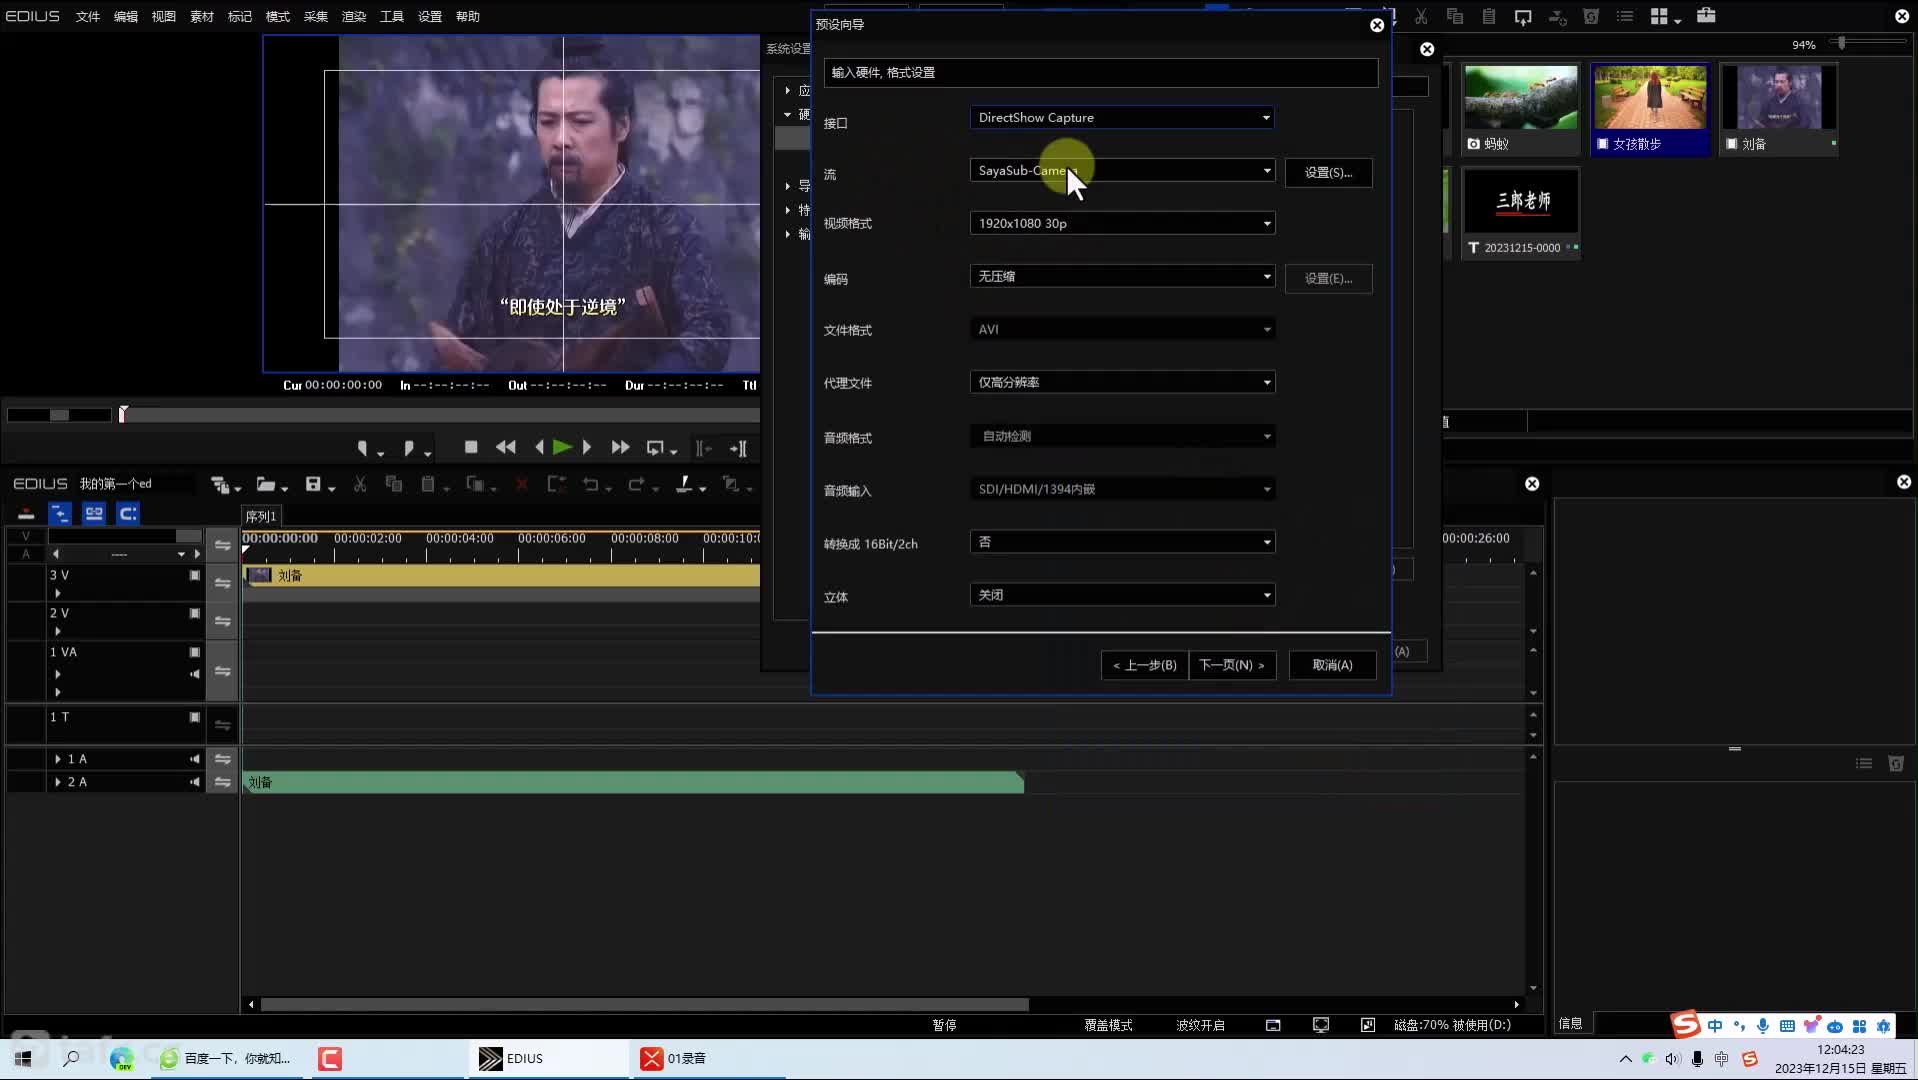Click the 取消(A) button

pyautogui.click(x=1332, y=665)
